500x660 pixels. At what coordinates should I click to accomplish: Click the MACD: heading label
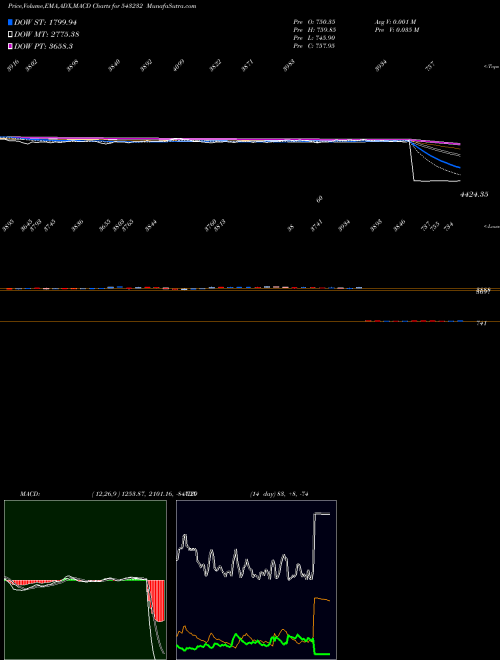tap(30, 494)
